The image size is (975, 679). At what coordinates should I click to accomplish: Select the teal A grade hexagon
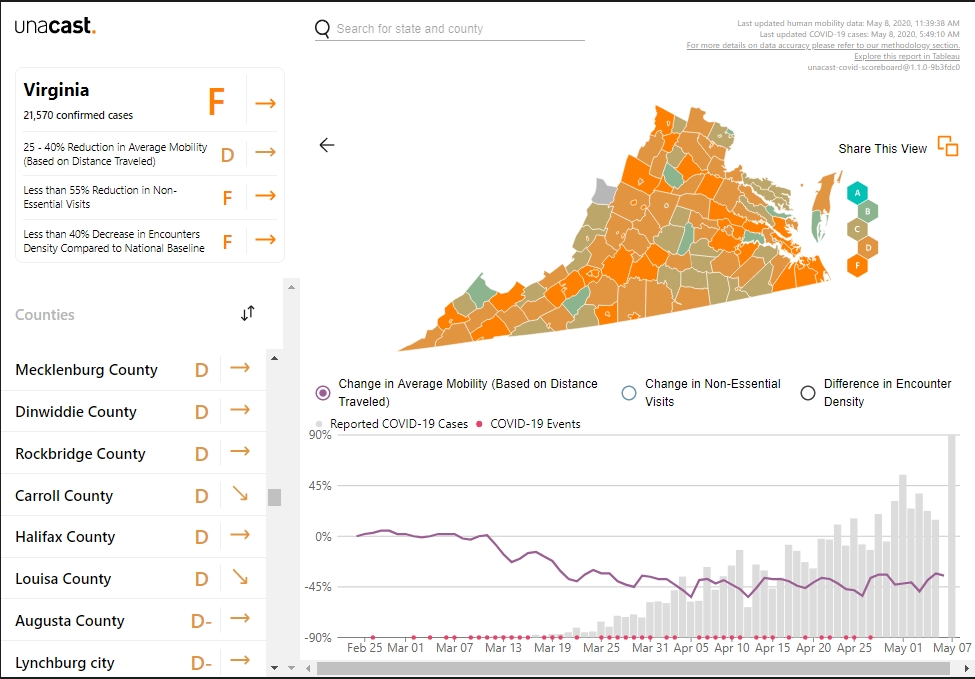[x=857, y=193]
